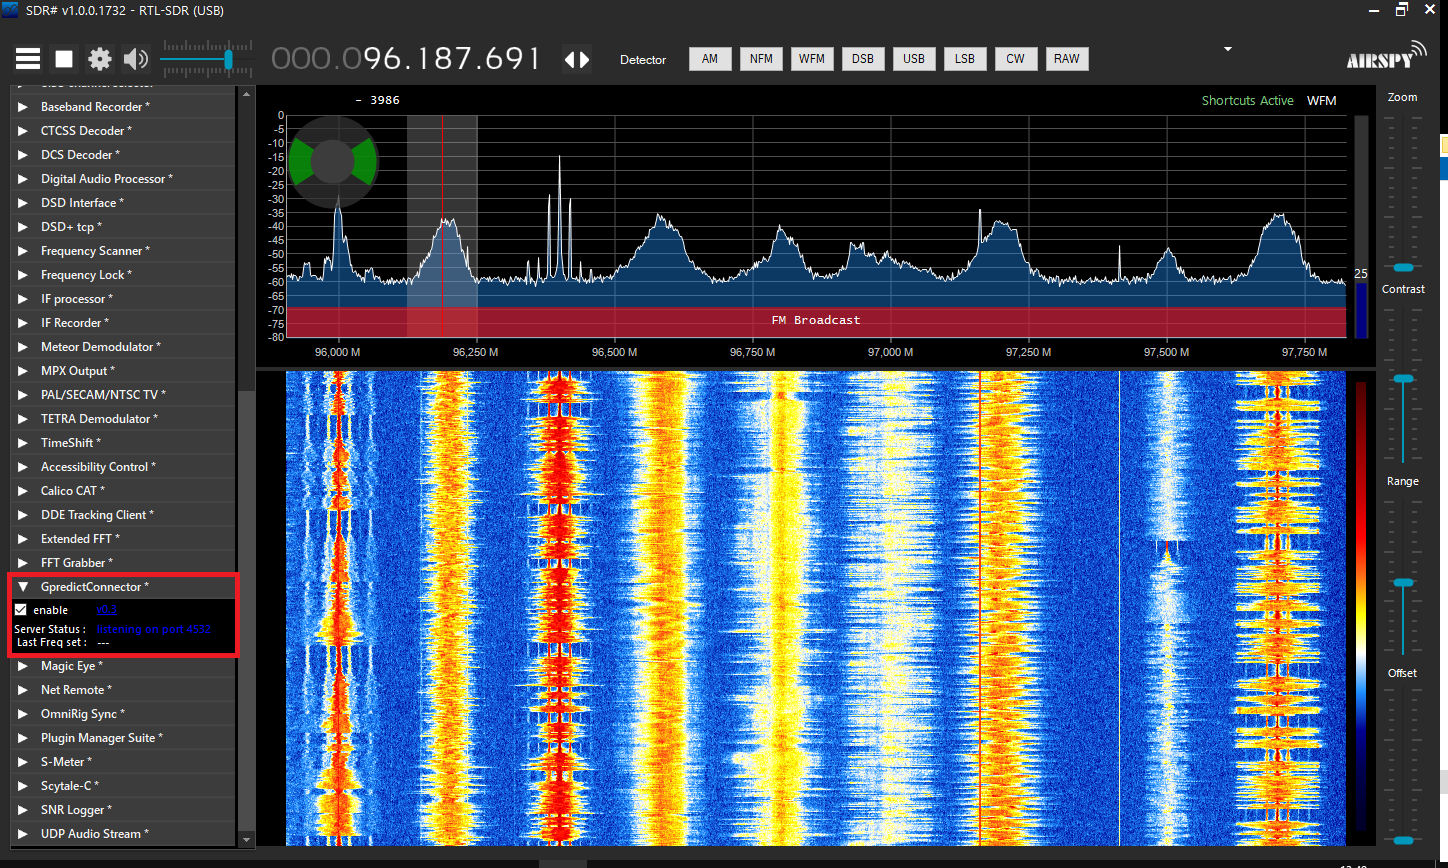Image resolution: width=1448 pixels, height=868 pixels.
Task: Collapse the GpredictConnector panel
Action: (x=123, y=587)
